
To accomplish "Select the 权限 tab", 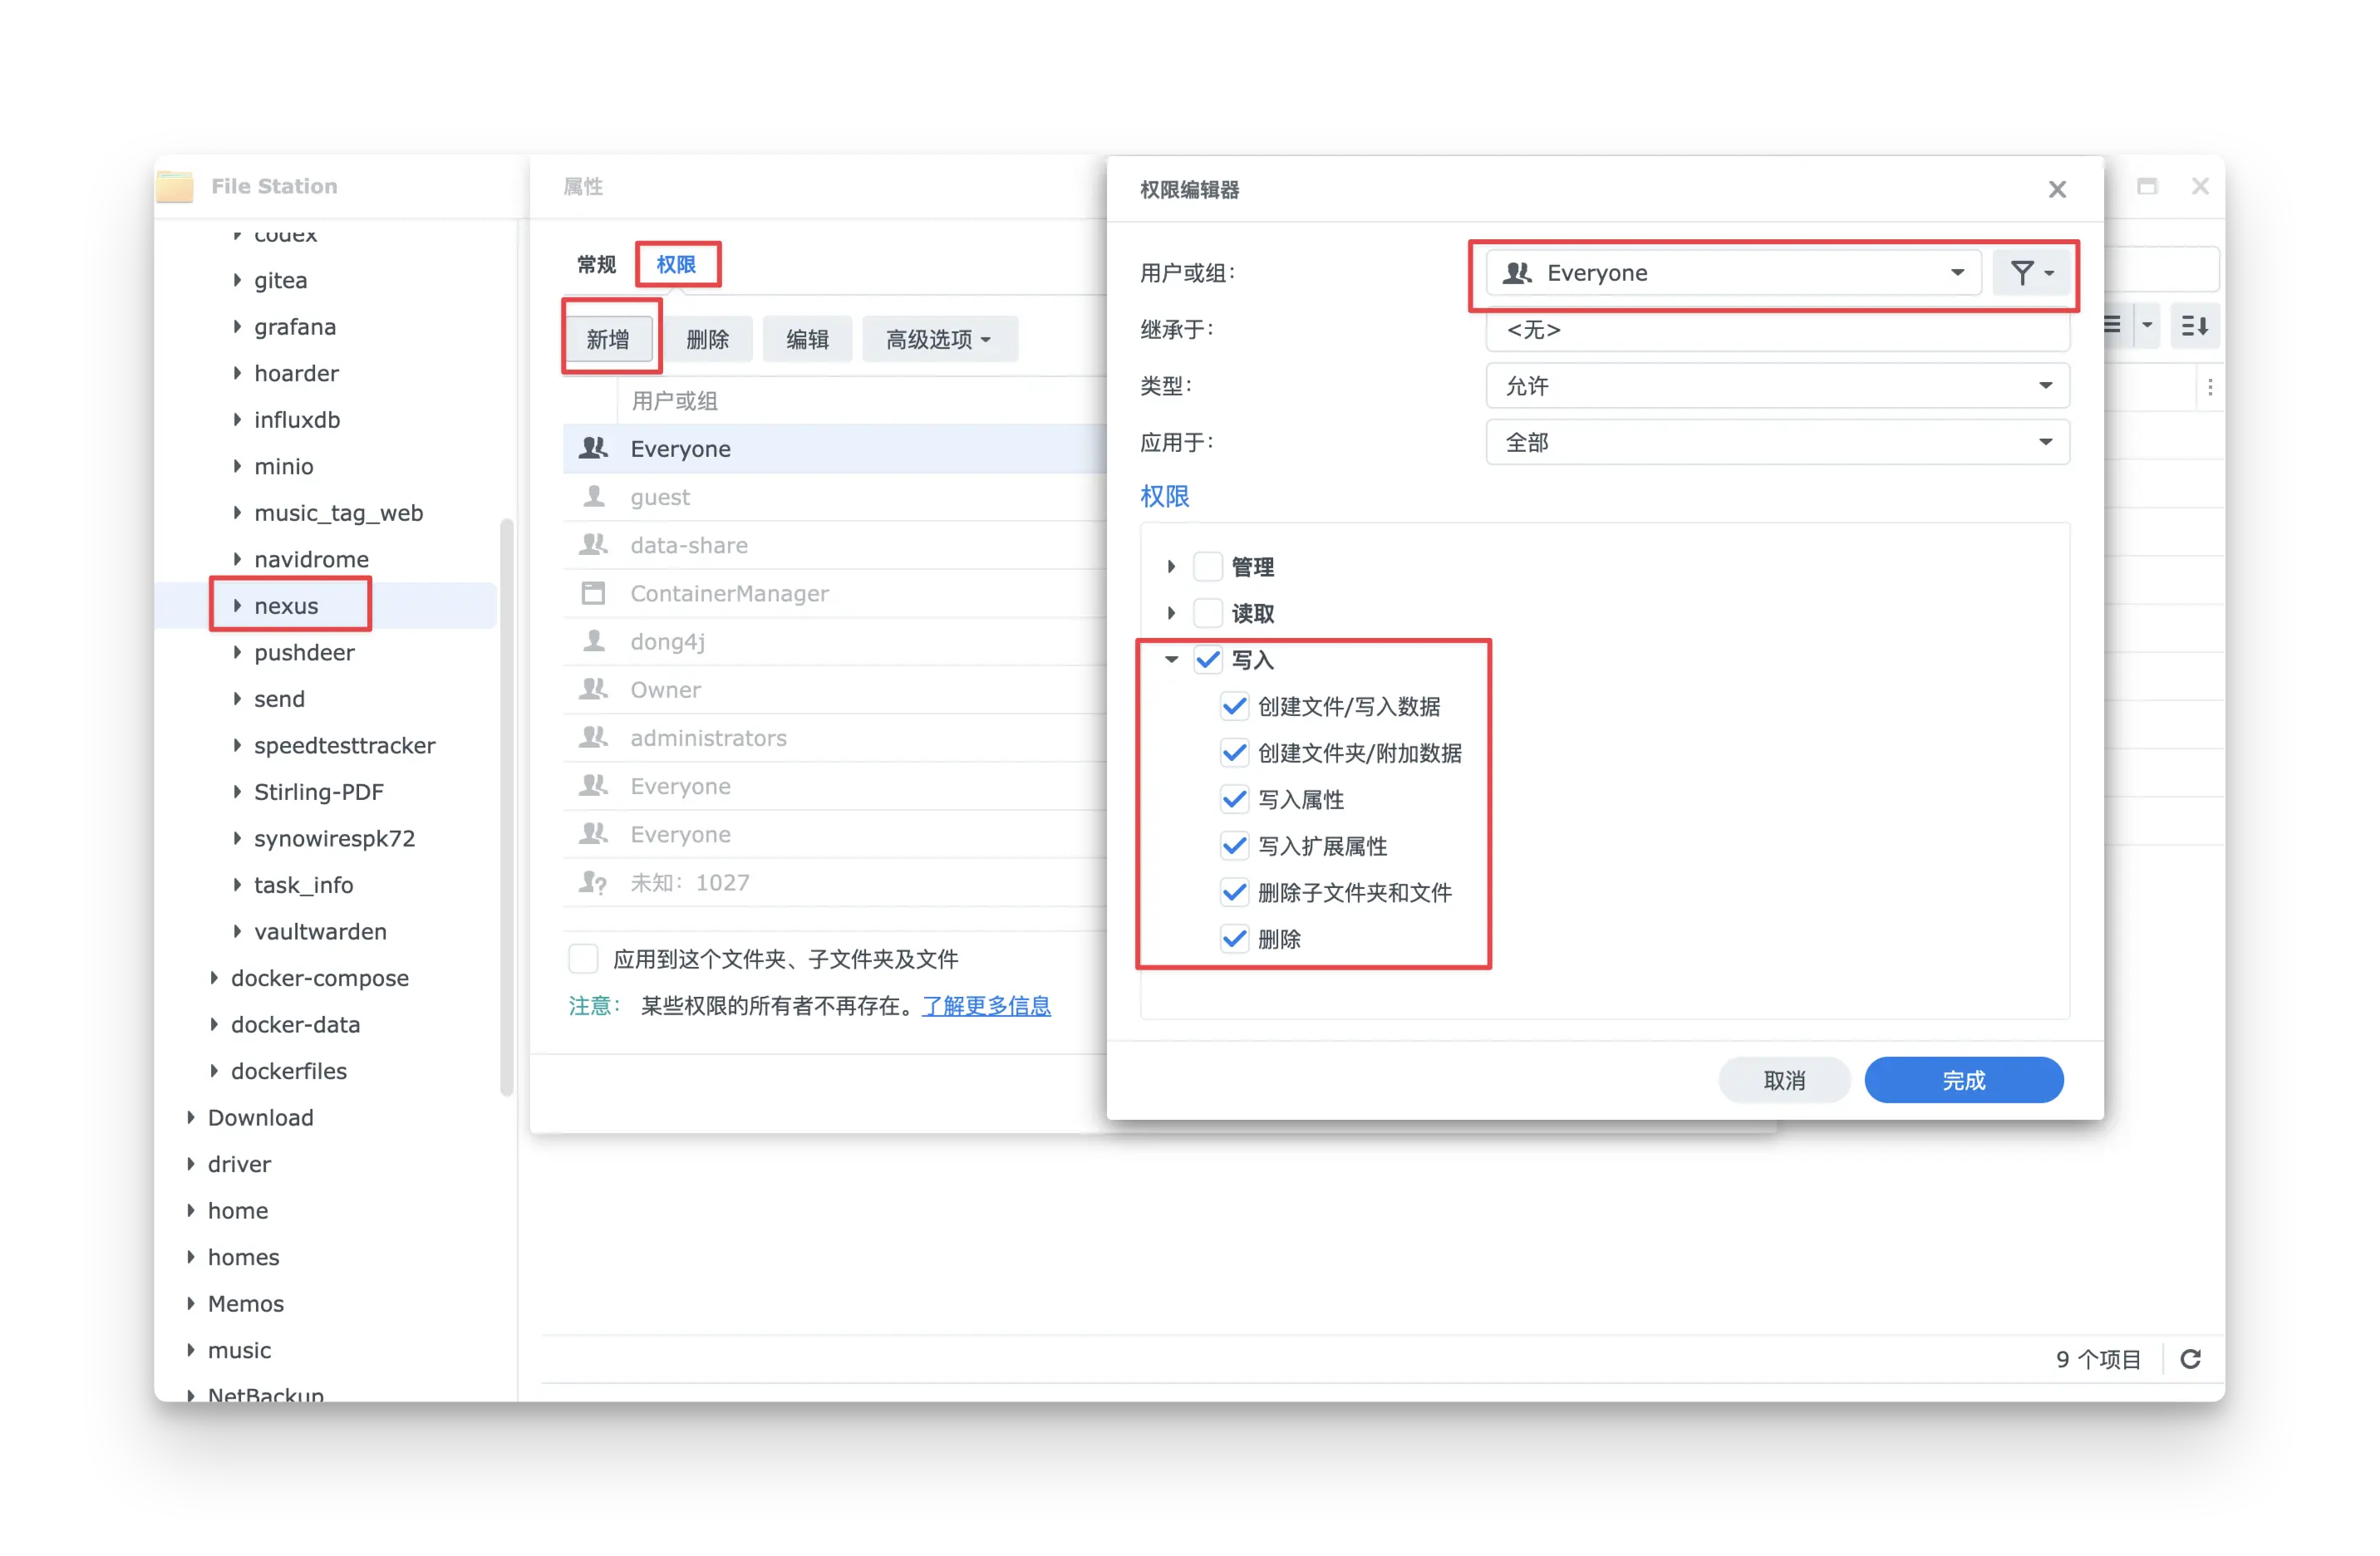I will (676, 265).
